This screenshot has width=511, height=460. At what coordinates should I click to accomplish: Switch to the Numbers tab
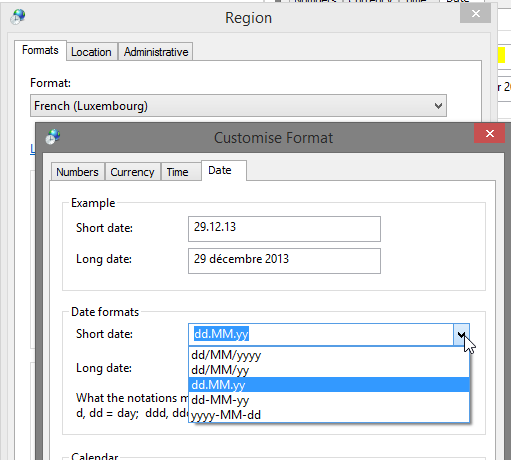click(x=77, y=172)
